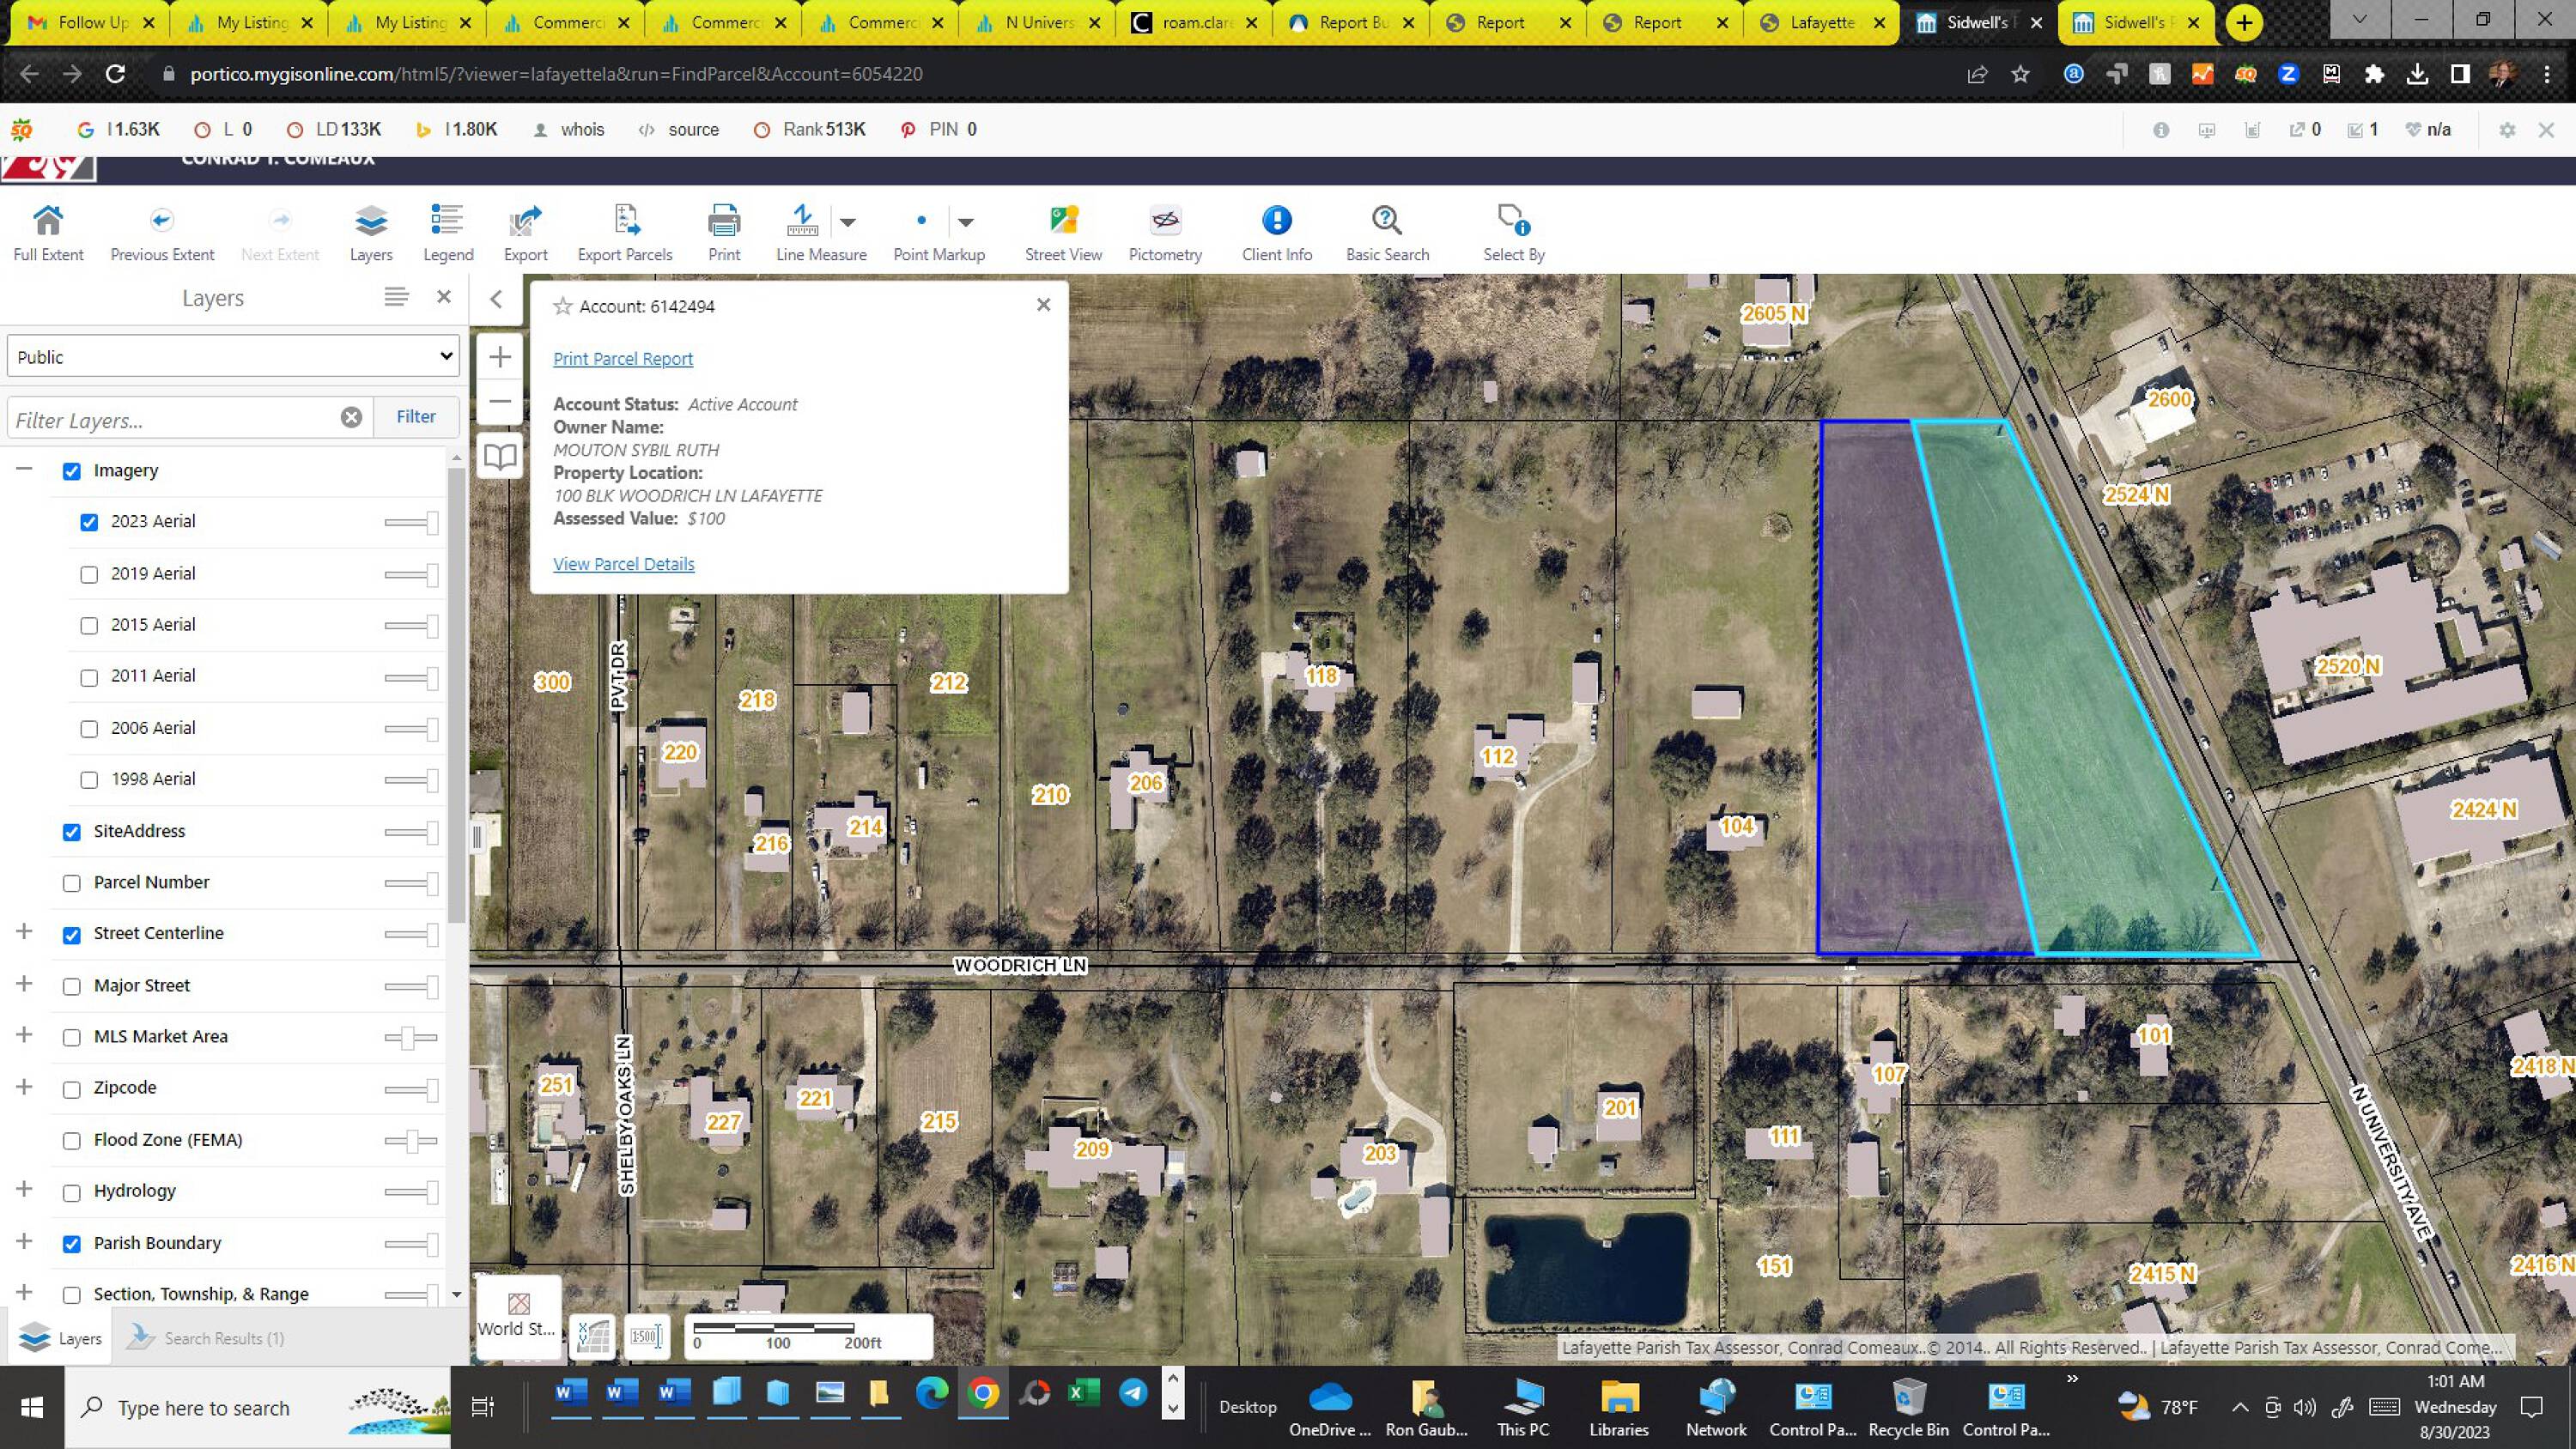2576x1449 pixels.
Task: Click the Export Parcels icon
Action: point(625,221)
